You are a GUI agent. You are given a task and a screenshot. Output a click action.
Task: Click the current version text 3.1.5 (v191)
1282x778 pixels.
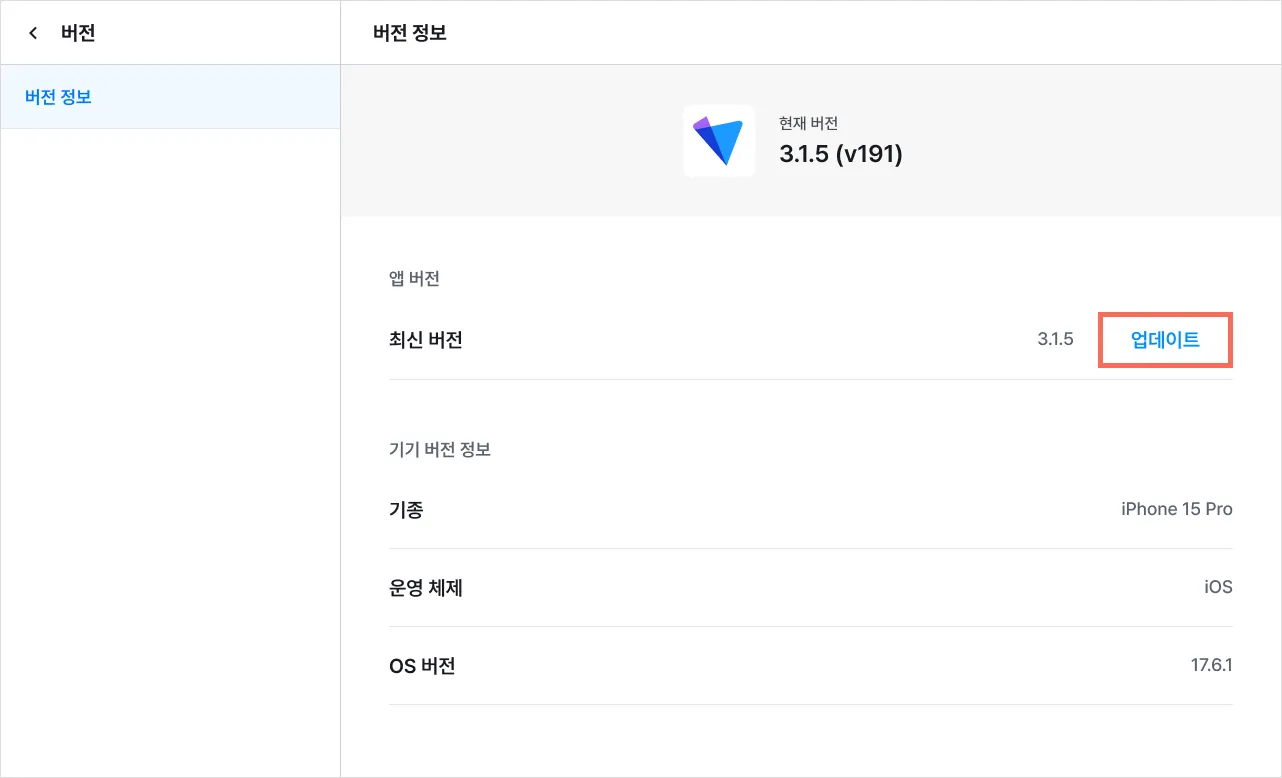pyautogui.click(x=840, y=154)
